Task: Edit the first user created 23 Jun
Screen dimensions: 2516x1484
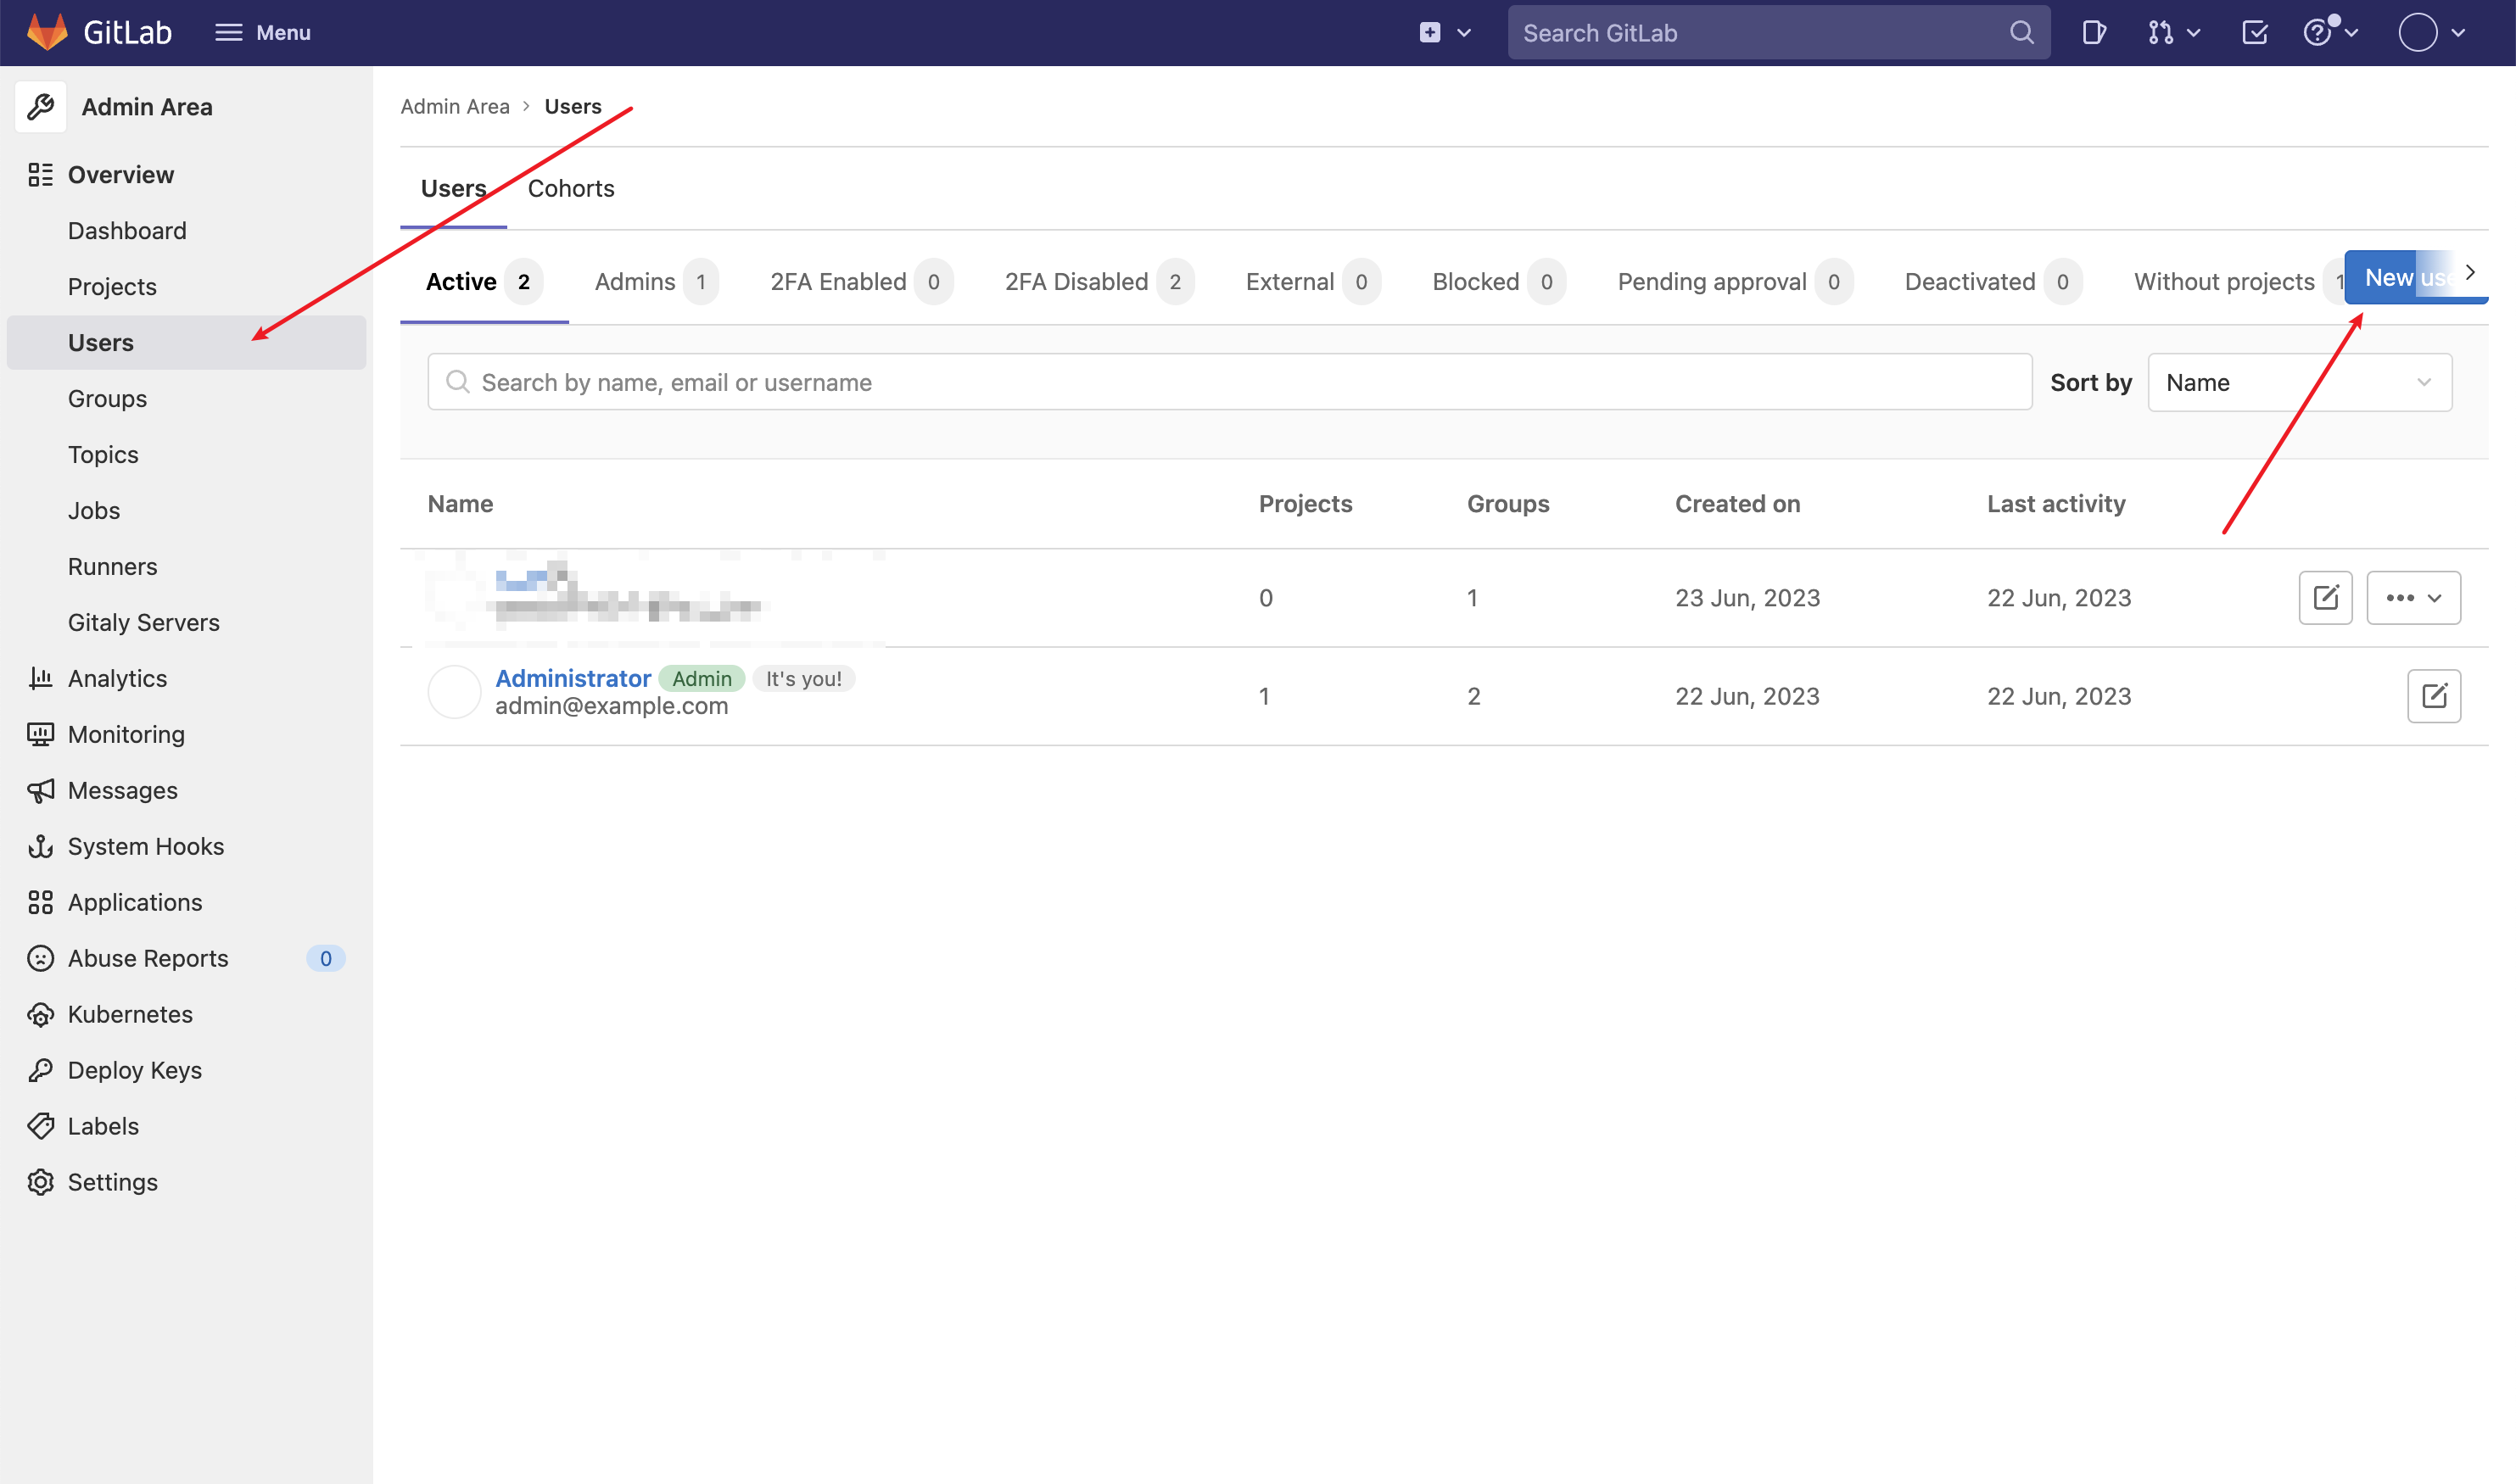Action: coord(2325,598)
